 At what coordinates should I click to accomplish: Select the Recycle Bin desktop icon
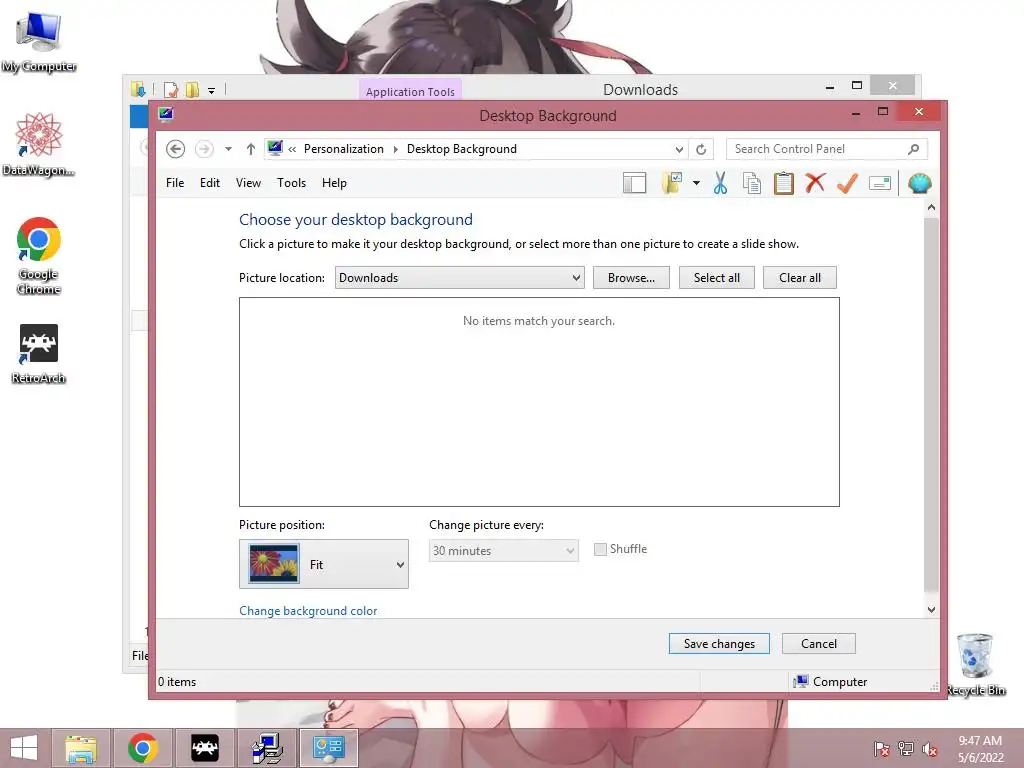point(976,664)
